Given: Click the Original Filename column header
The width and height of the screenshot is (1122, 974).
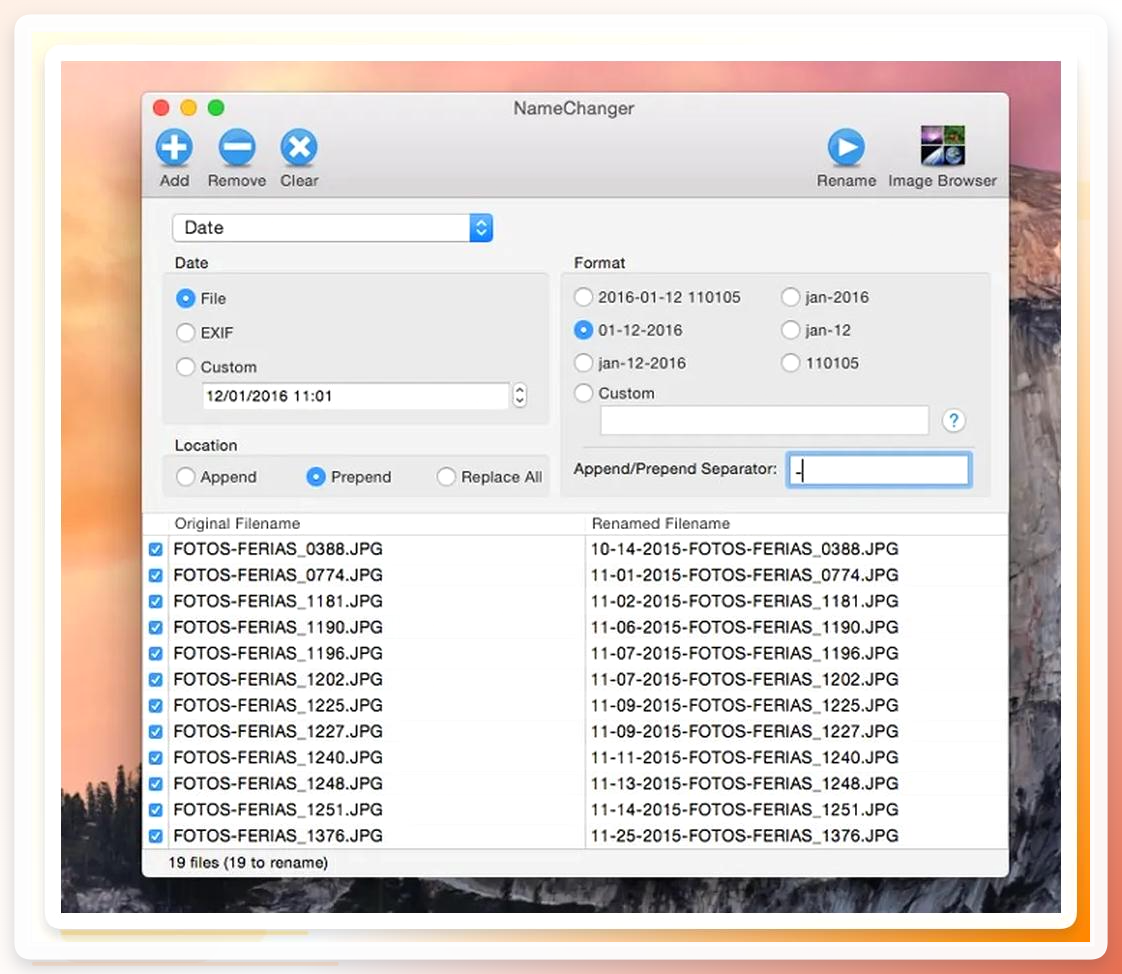Looking at the screenshot, I should click(237, 524).
